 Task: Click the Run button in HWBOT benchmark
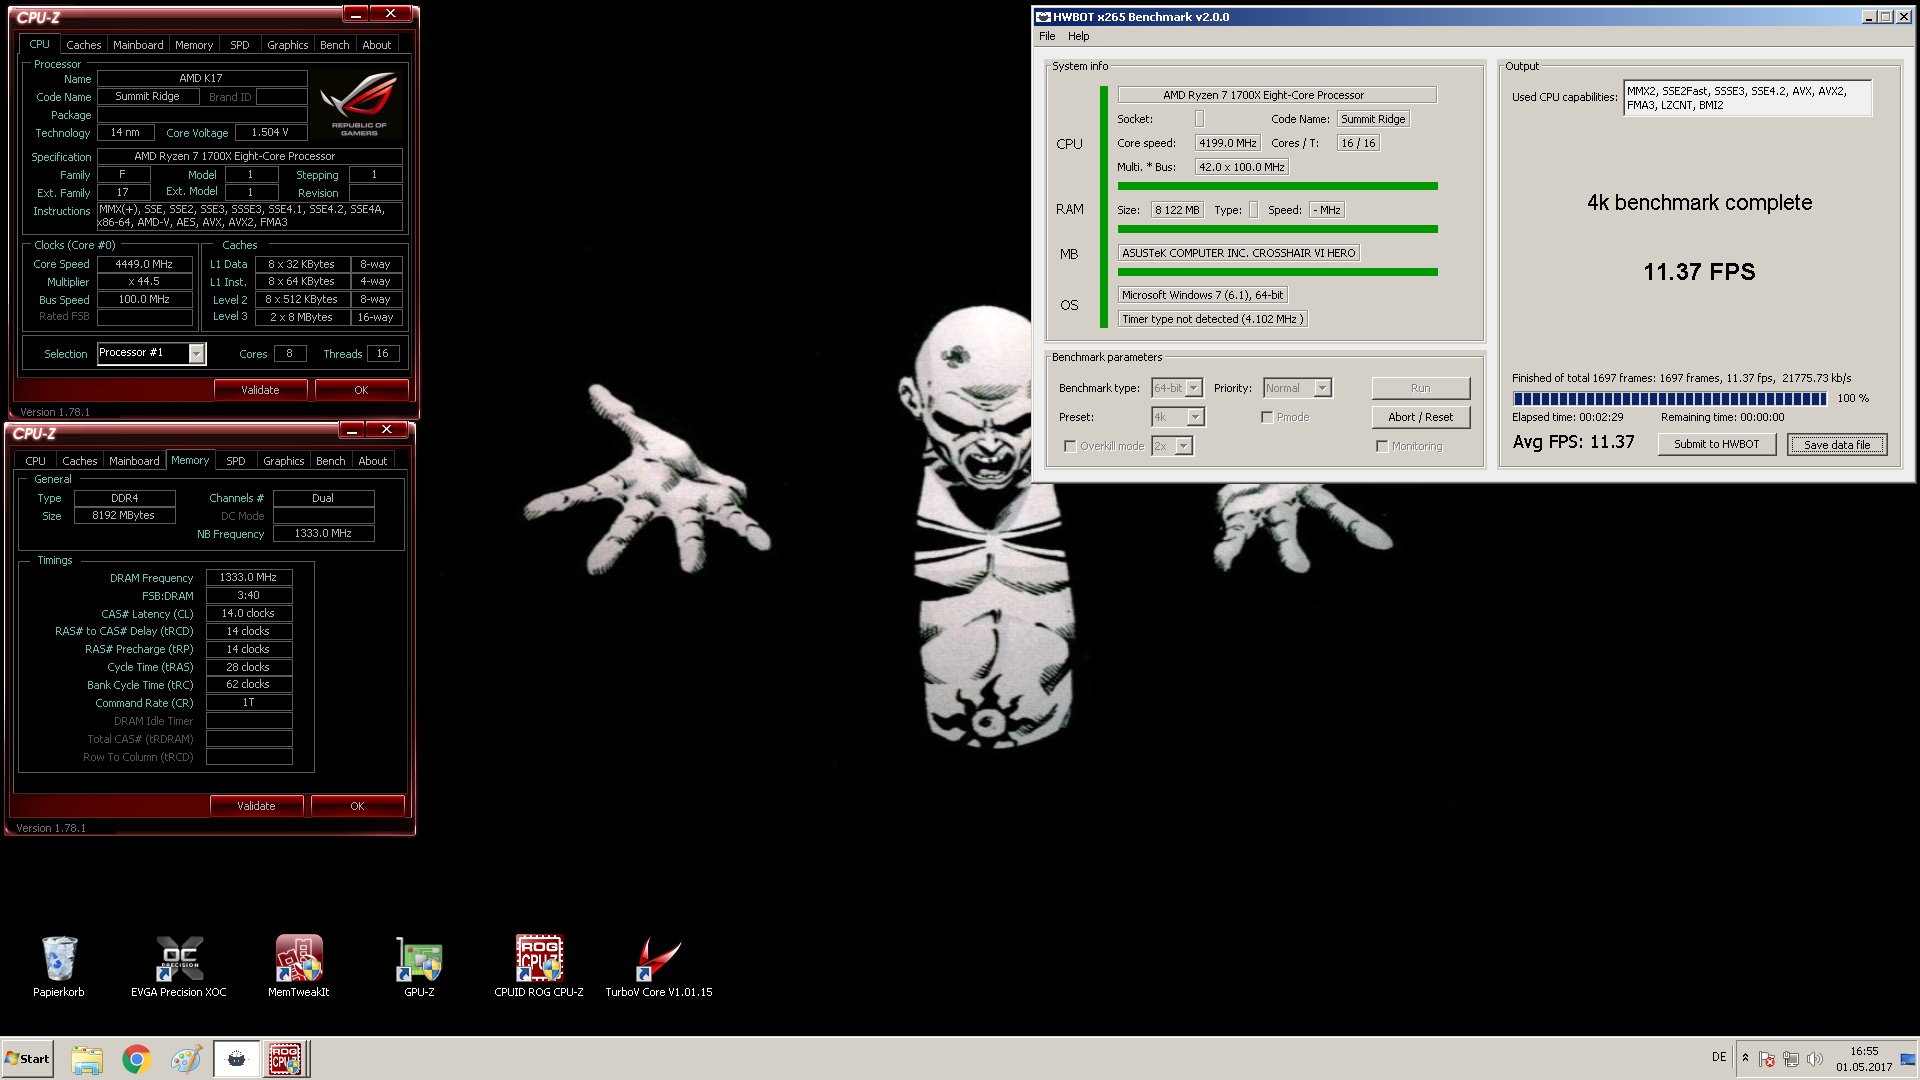click(x=1421, y=388)
